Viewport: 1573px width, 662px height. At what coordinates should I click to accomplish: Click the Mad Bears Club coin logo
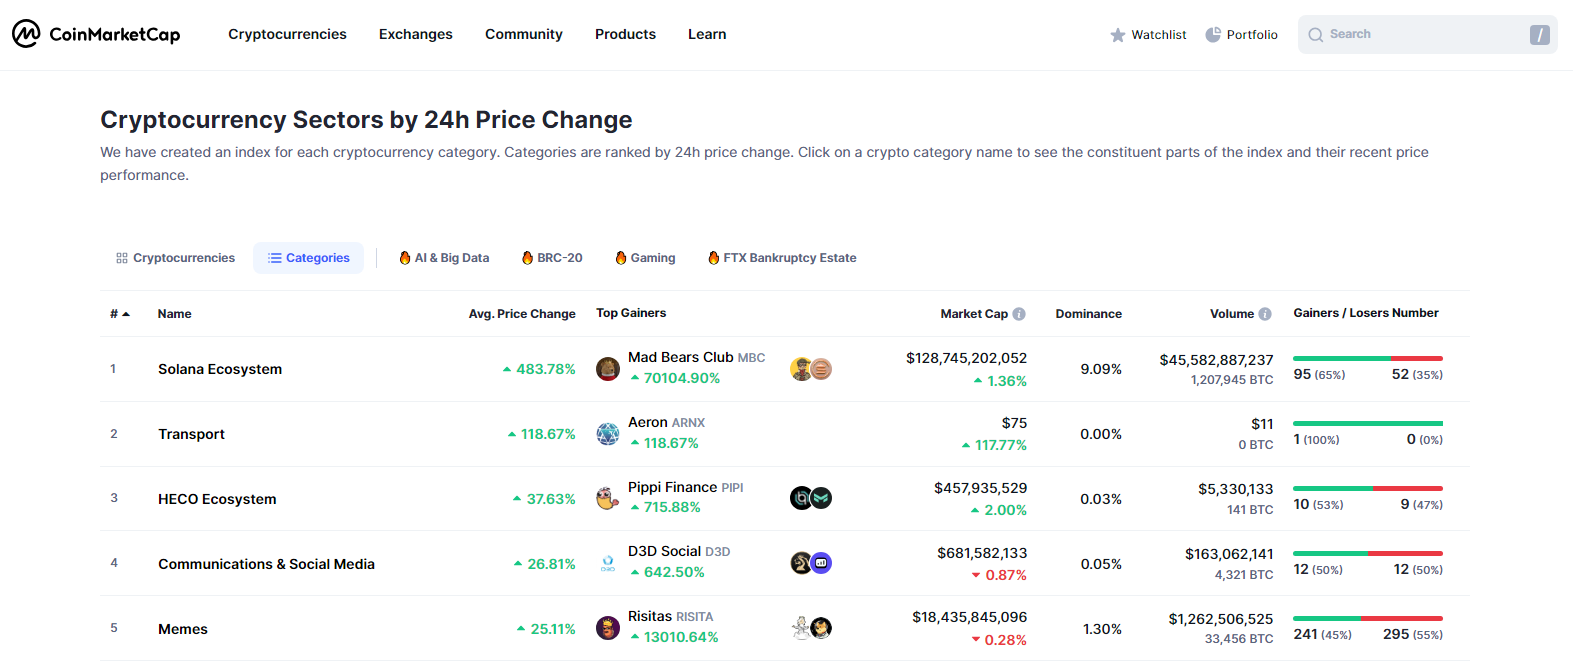[608, 369]
